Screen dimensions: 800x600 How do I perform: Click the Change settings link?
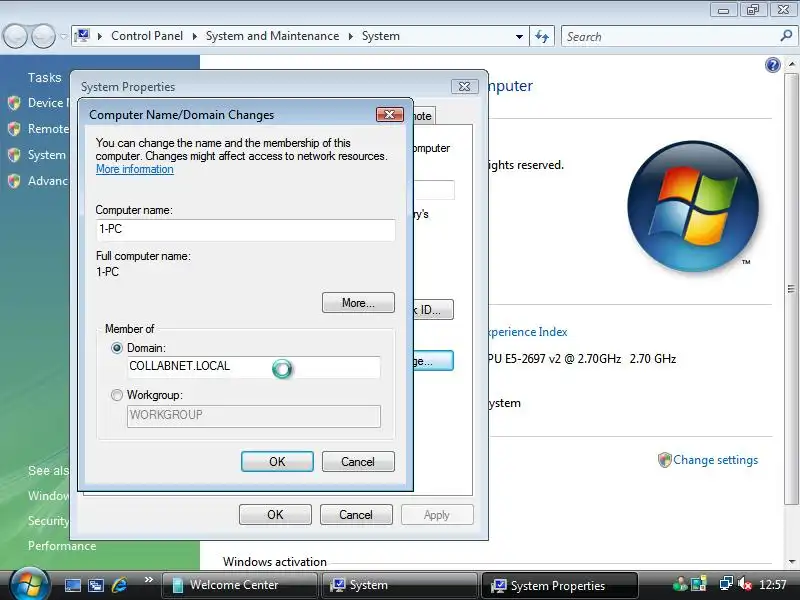pos(715,460)
